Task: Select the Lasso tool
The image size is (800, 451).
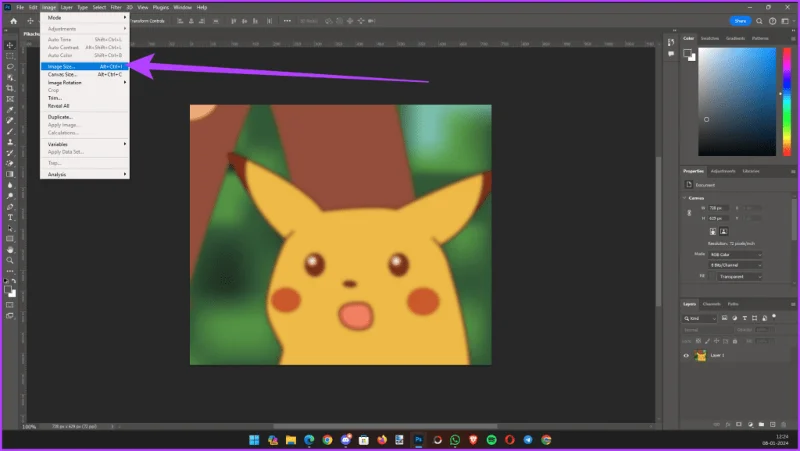Action: 10,67
